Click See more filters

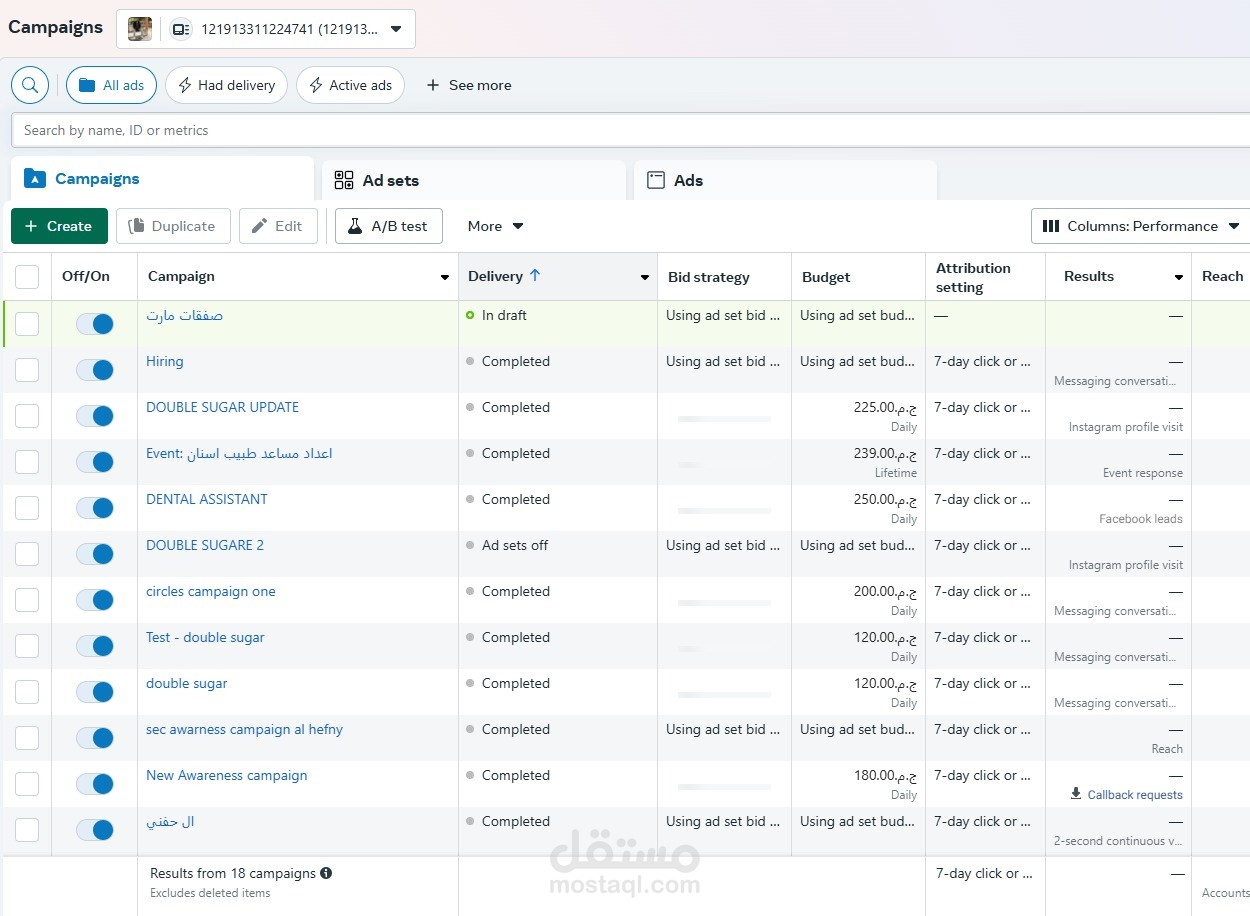click(468, 85)
